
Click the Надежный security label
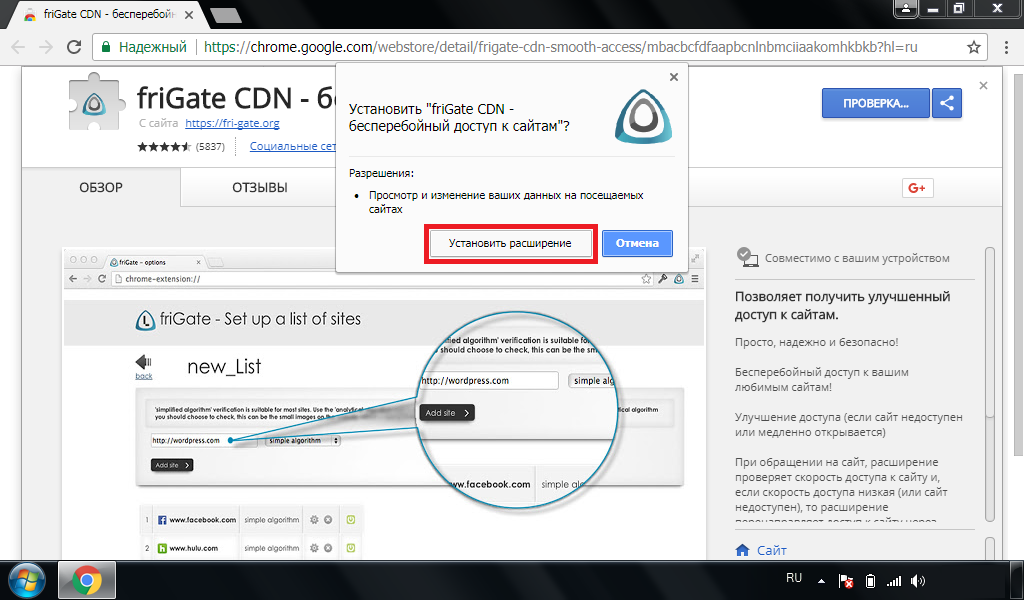pos(153,47)
